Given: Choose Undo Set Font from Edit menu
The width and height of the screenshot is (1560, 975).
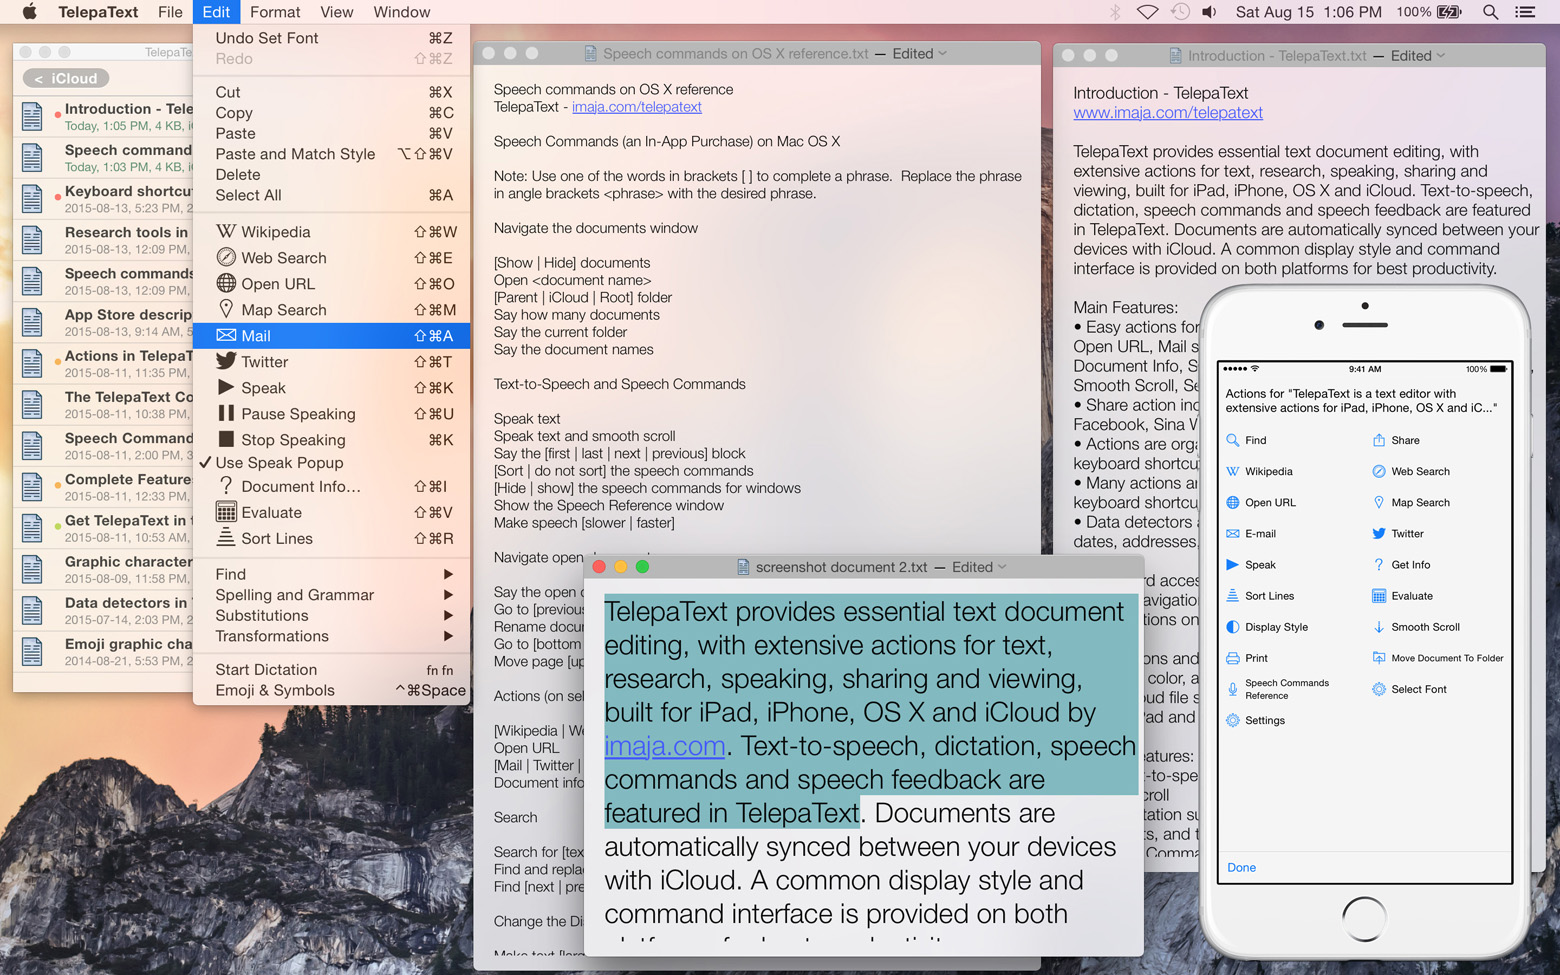Looking at the screenshot, I should pyautogui.click(x=331, y=38).
